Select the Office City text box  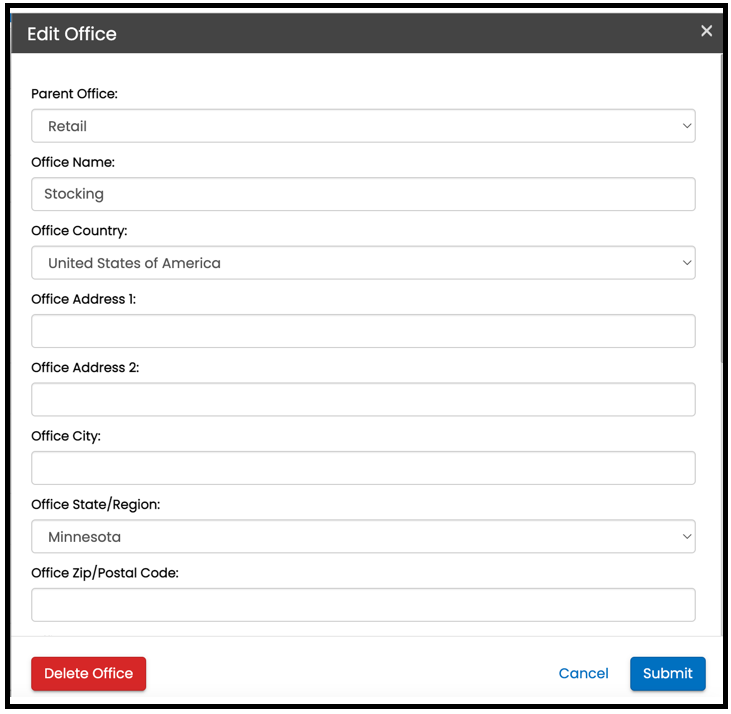(363, 468)
